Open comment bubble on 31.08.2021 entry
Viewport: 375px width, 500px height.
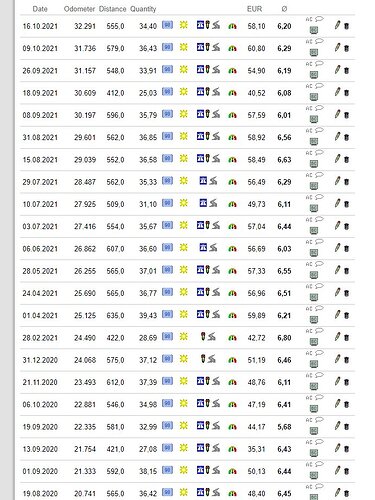point(319,130)
